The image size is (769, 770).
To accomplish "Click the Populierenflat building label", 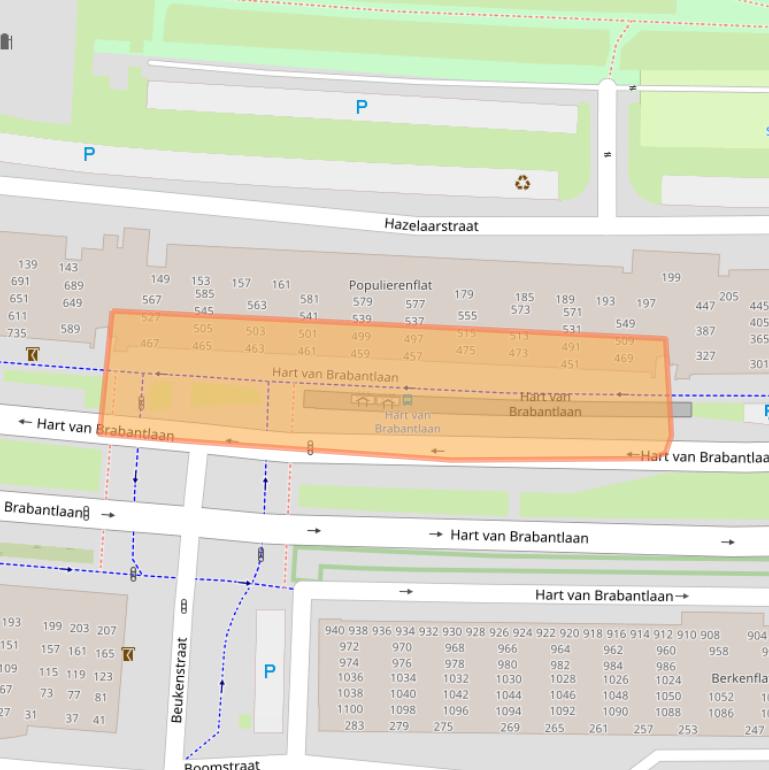I will (x=390, y=285).
